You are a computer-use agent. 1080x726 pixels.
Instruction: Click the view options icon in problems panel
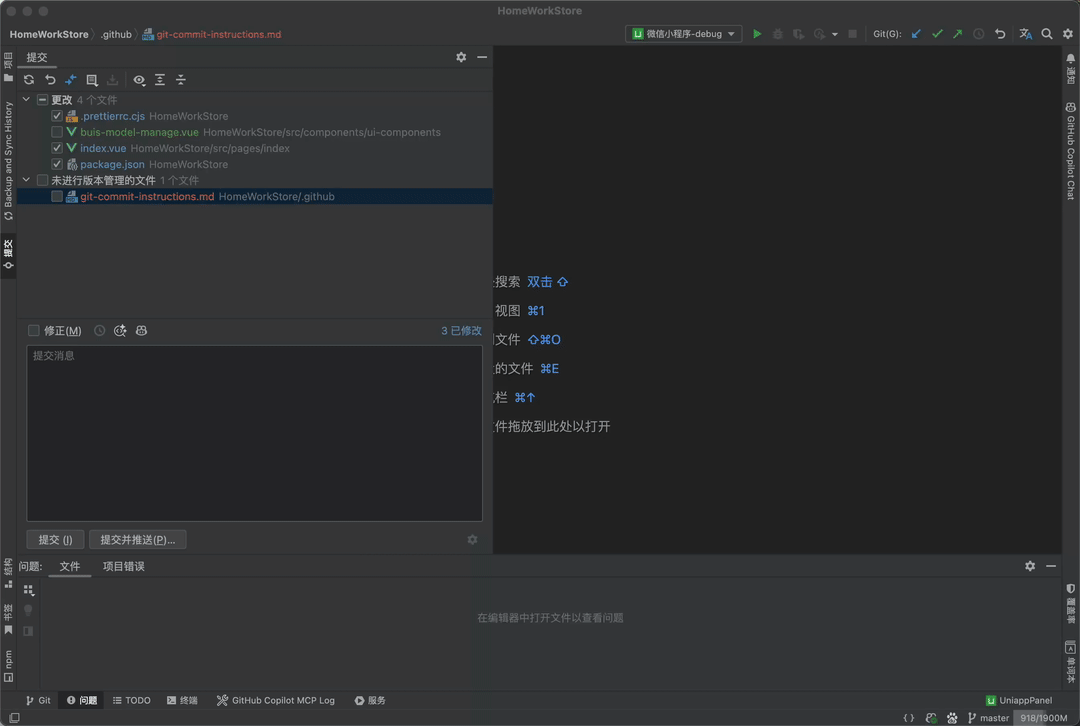point(29,590)
